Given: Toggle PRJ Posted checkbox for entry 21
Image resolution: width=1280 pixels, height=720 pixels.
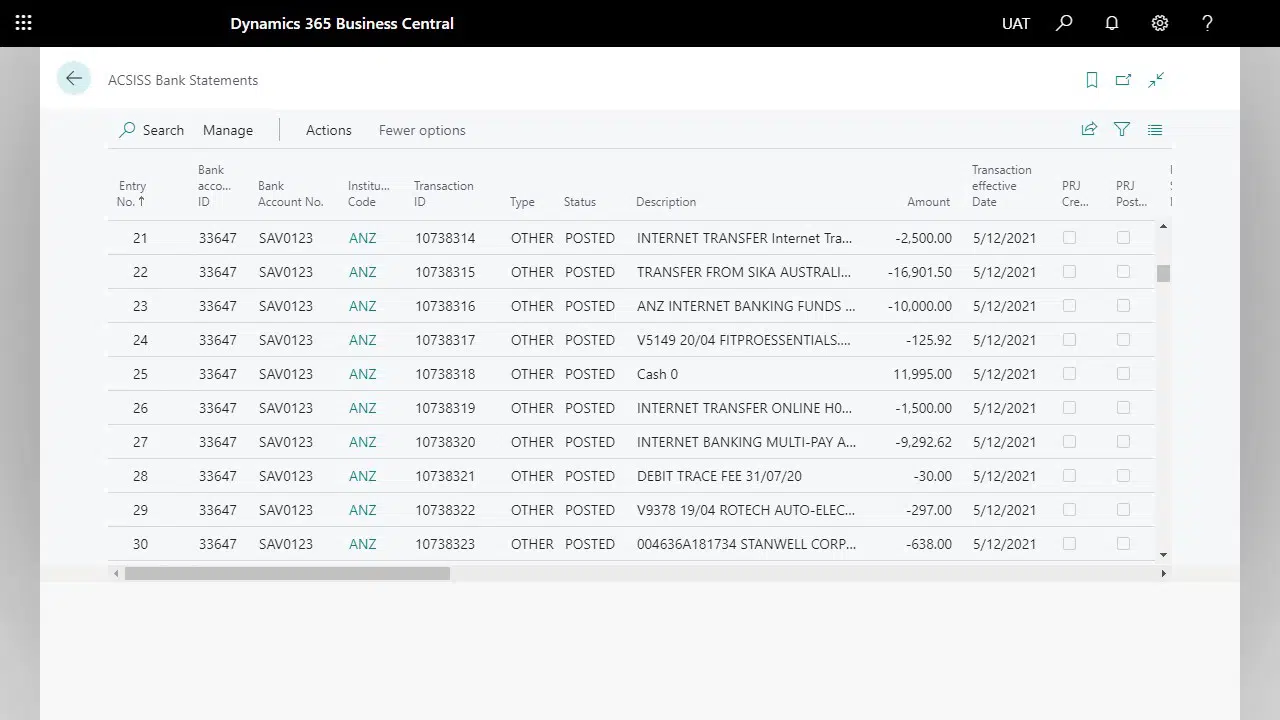Looking at the screenshot, I should coord(1123,238).
